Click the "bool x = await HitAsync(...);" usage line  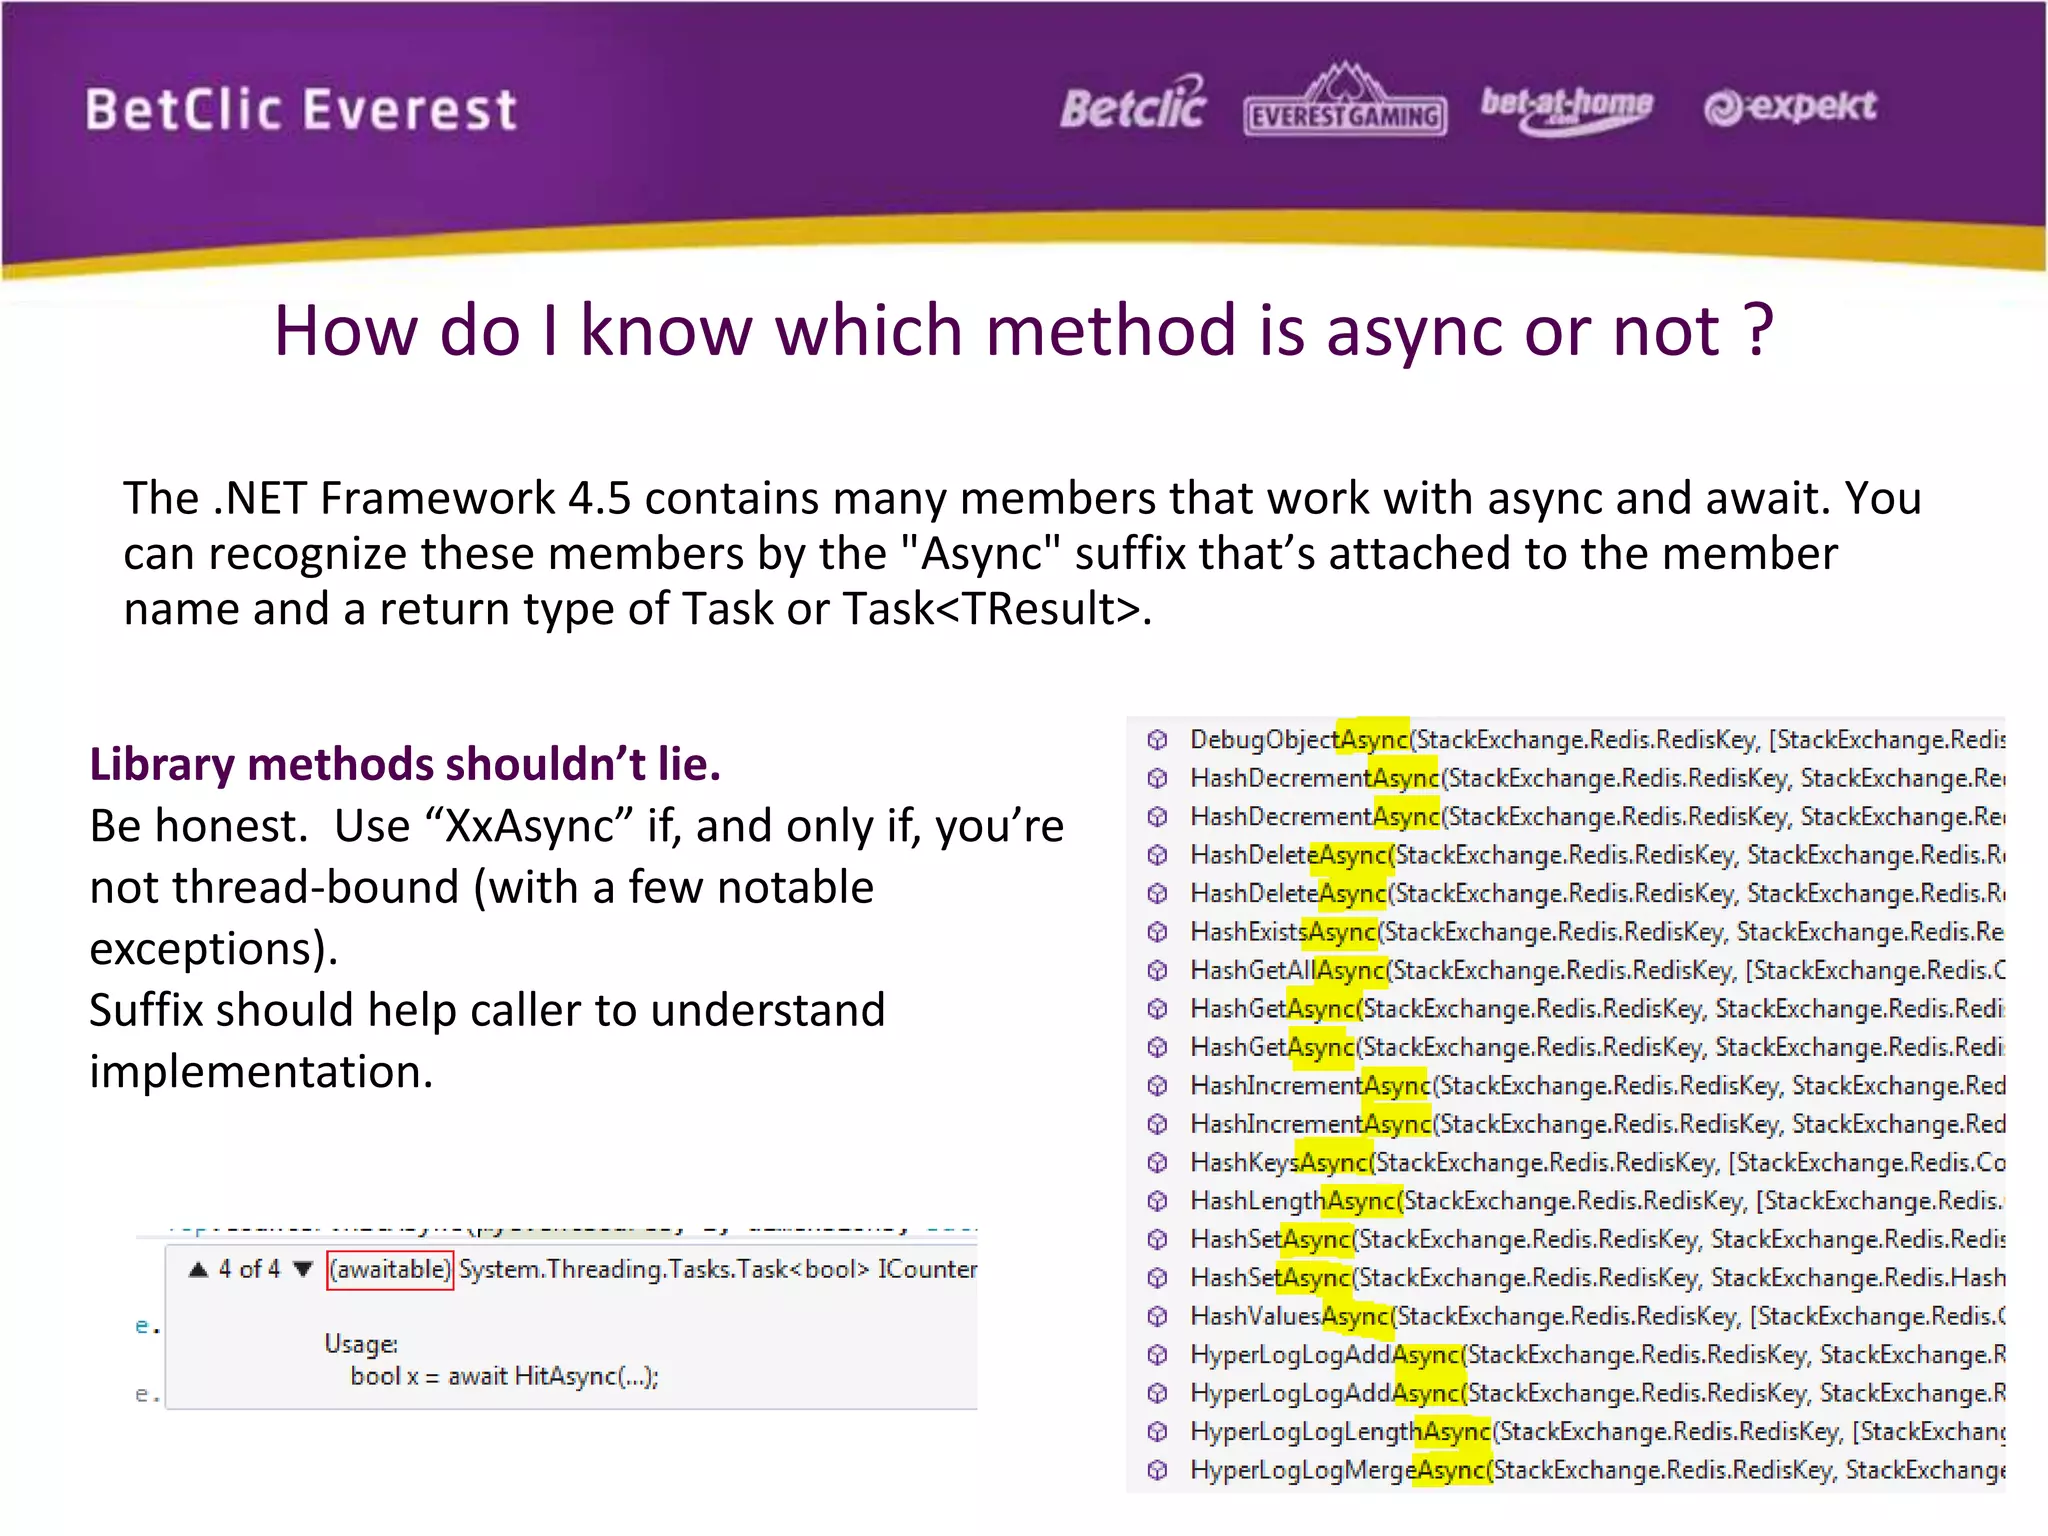click(x=504, y=1377)
